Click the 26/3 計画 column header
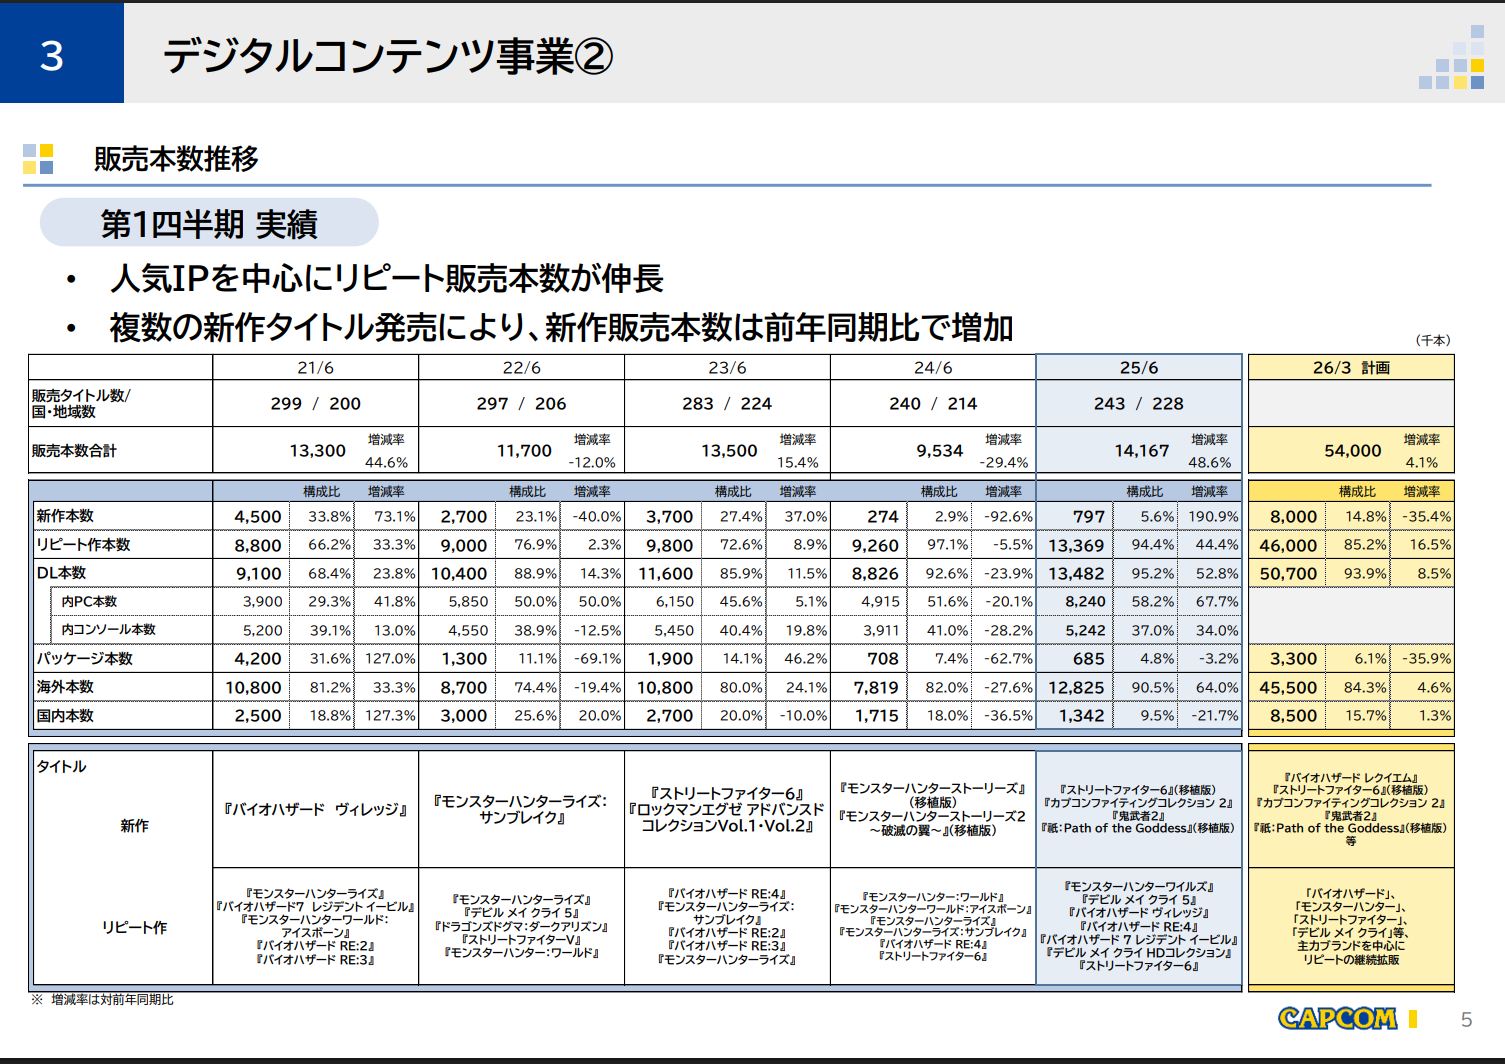The image size is (1505, 1064). click(1351, 367)
